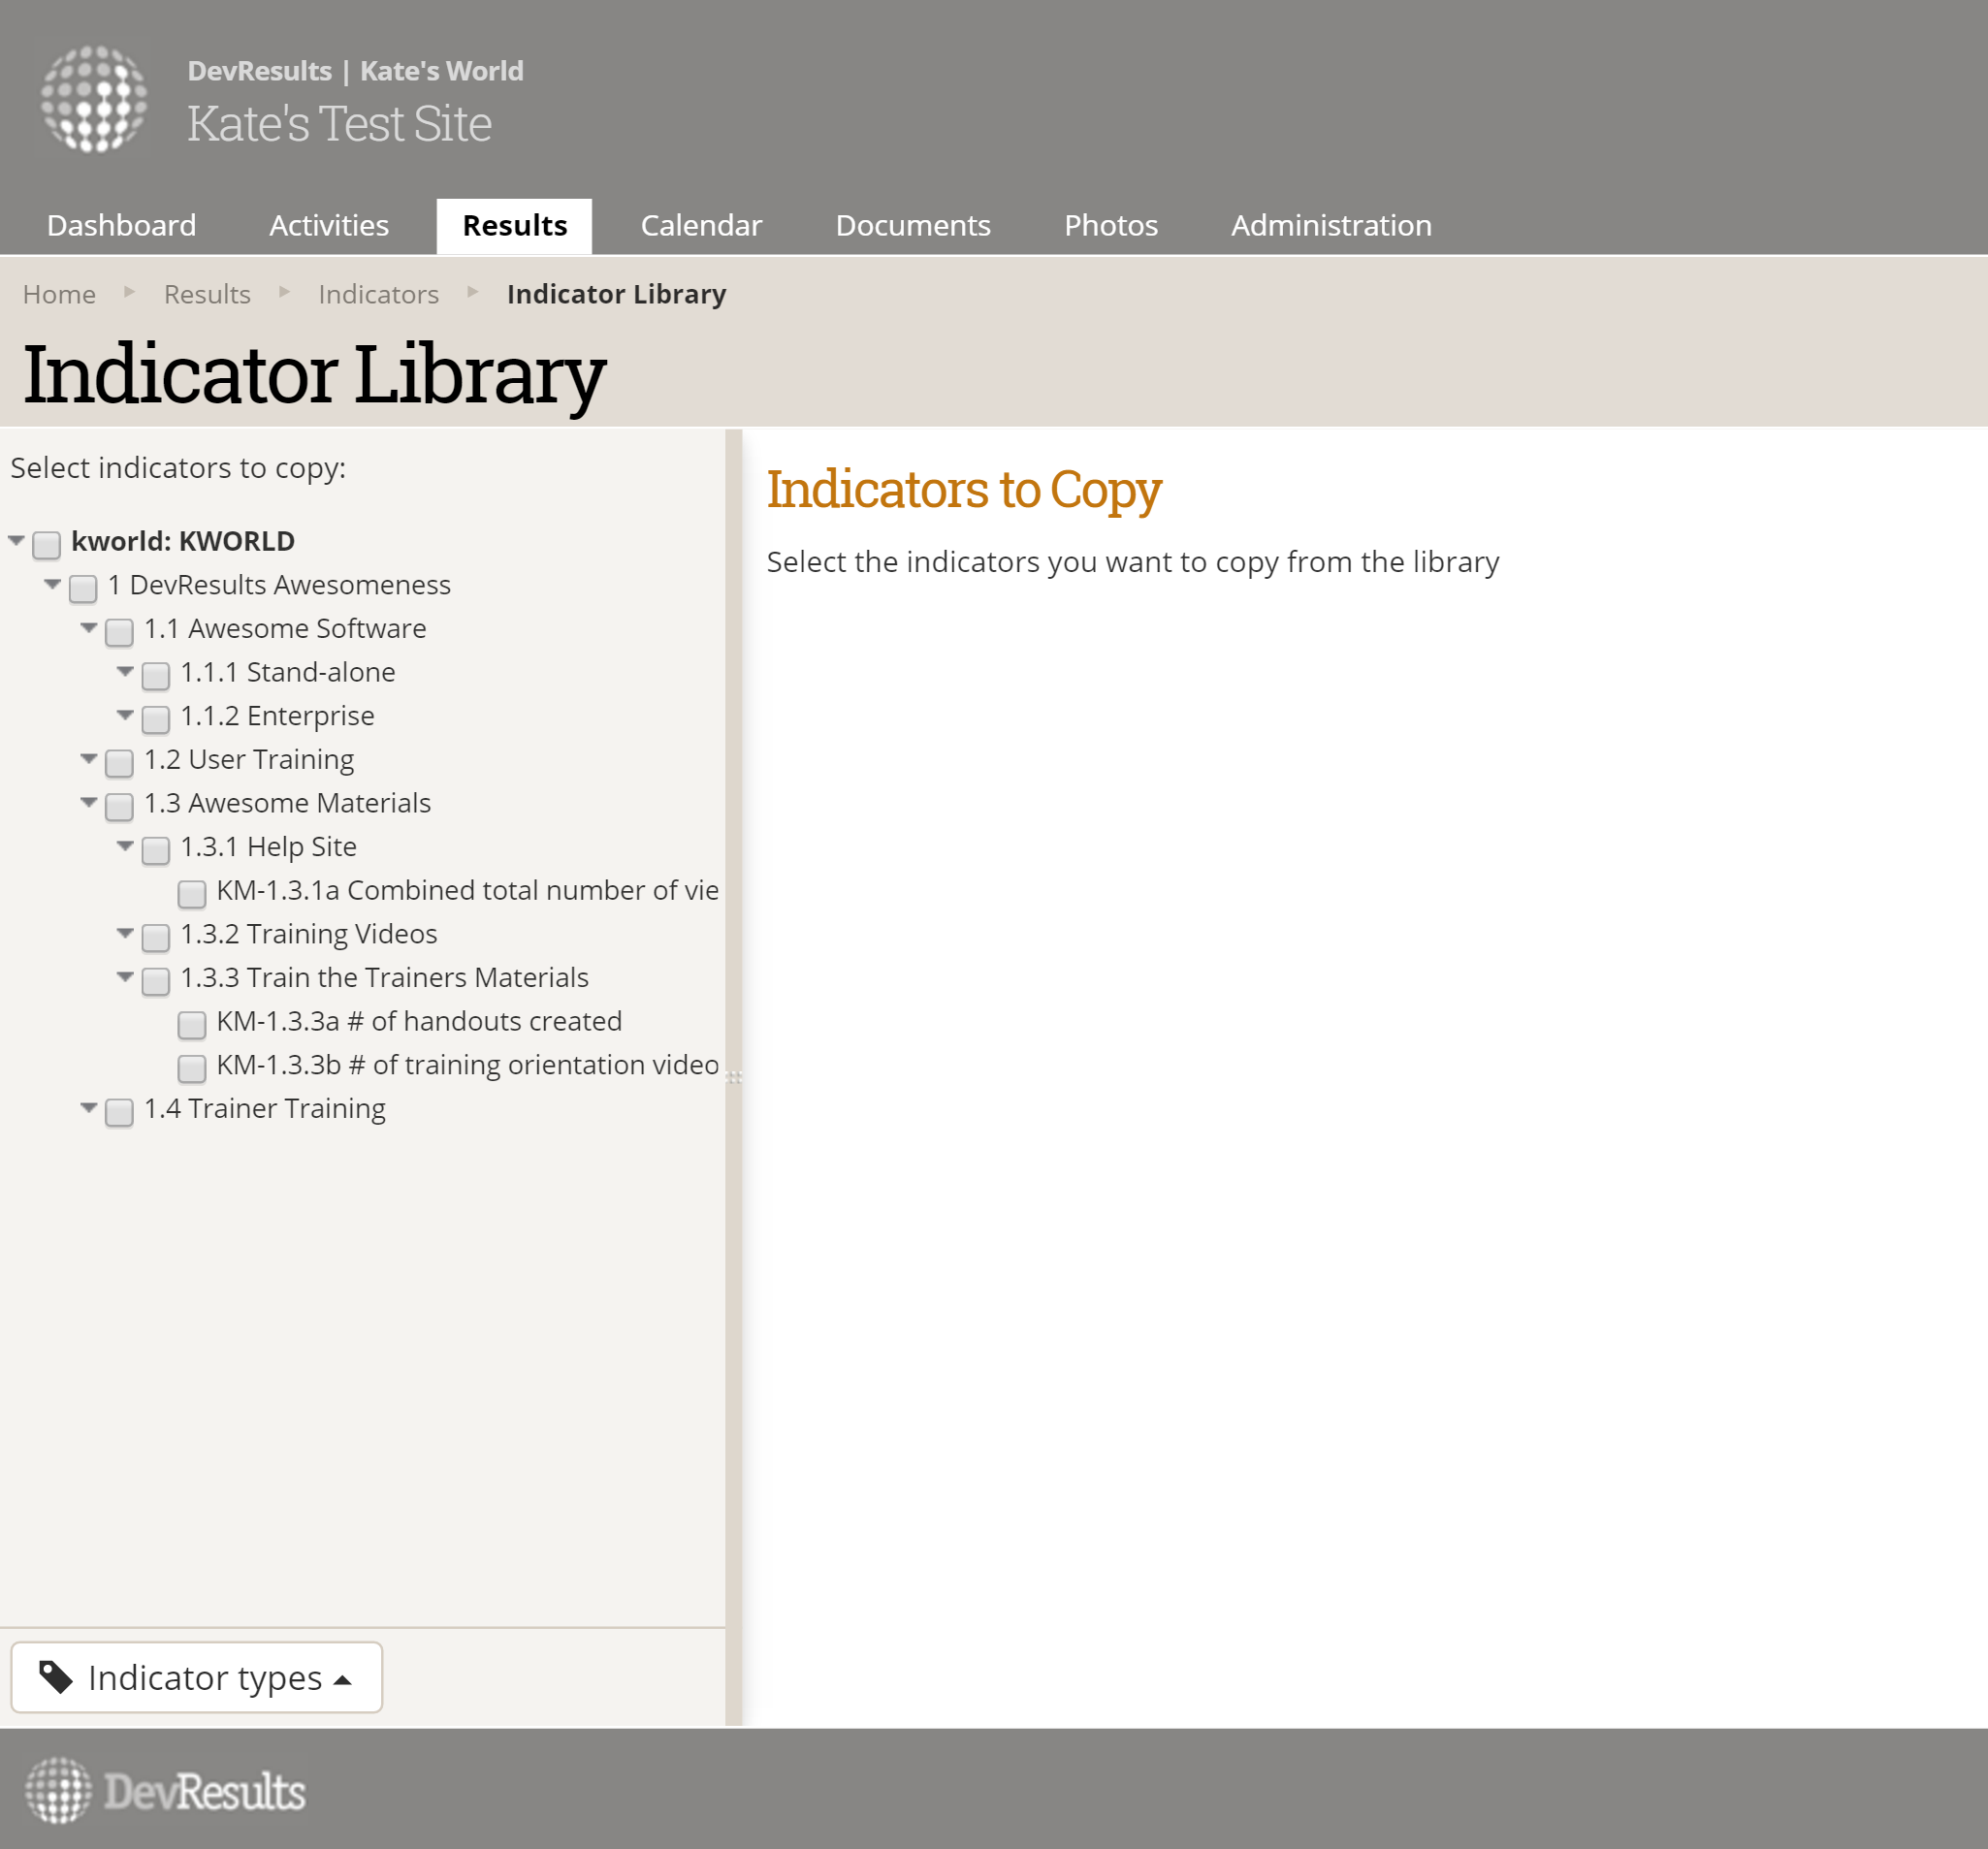Open the Administration tab

1330,225
